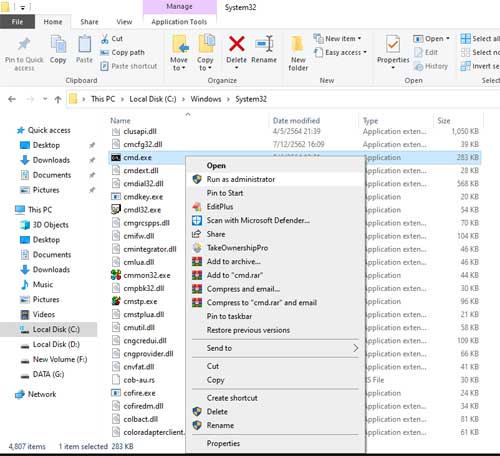Click the New folder icon
The image size is (500, 456).
pos(297,44)
